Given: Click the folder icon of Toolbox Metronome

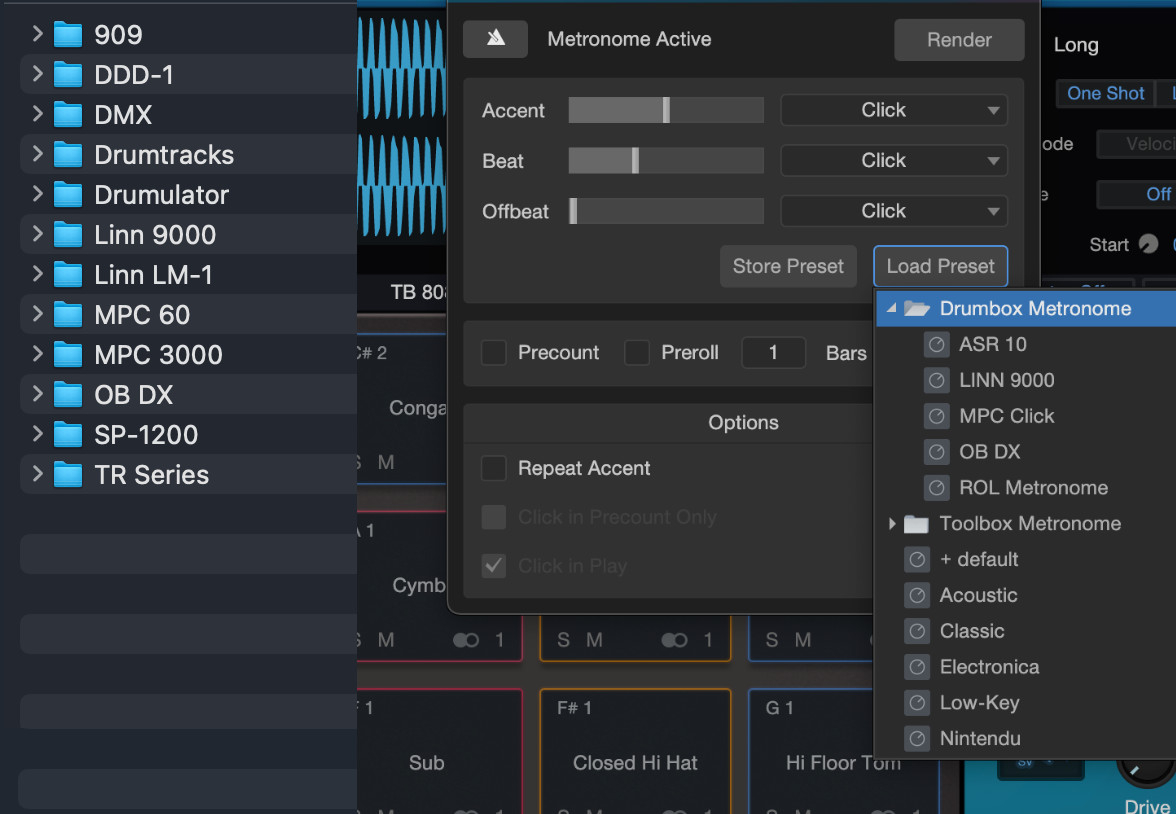Looking at the screenshot, I should pos(916,524).
